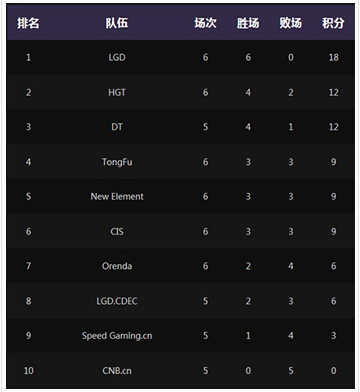Click the 败场 column header
The height and width of the screenshot is (392, 360).
(291, 23)
